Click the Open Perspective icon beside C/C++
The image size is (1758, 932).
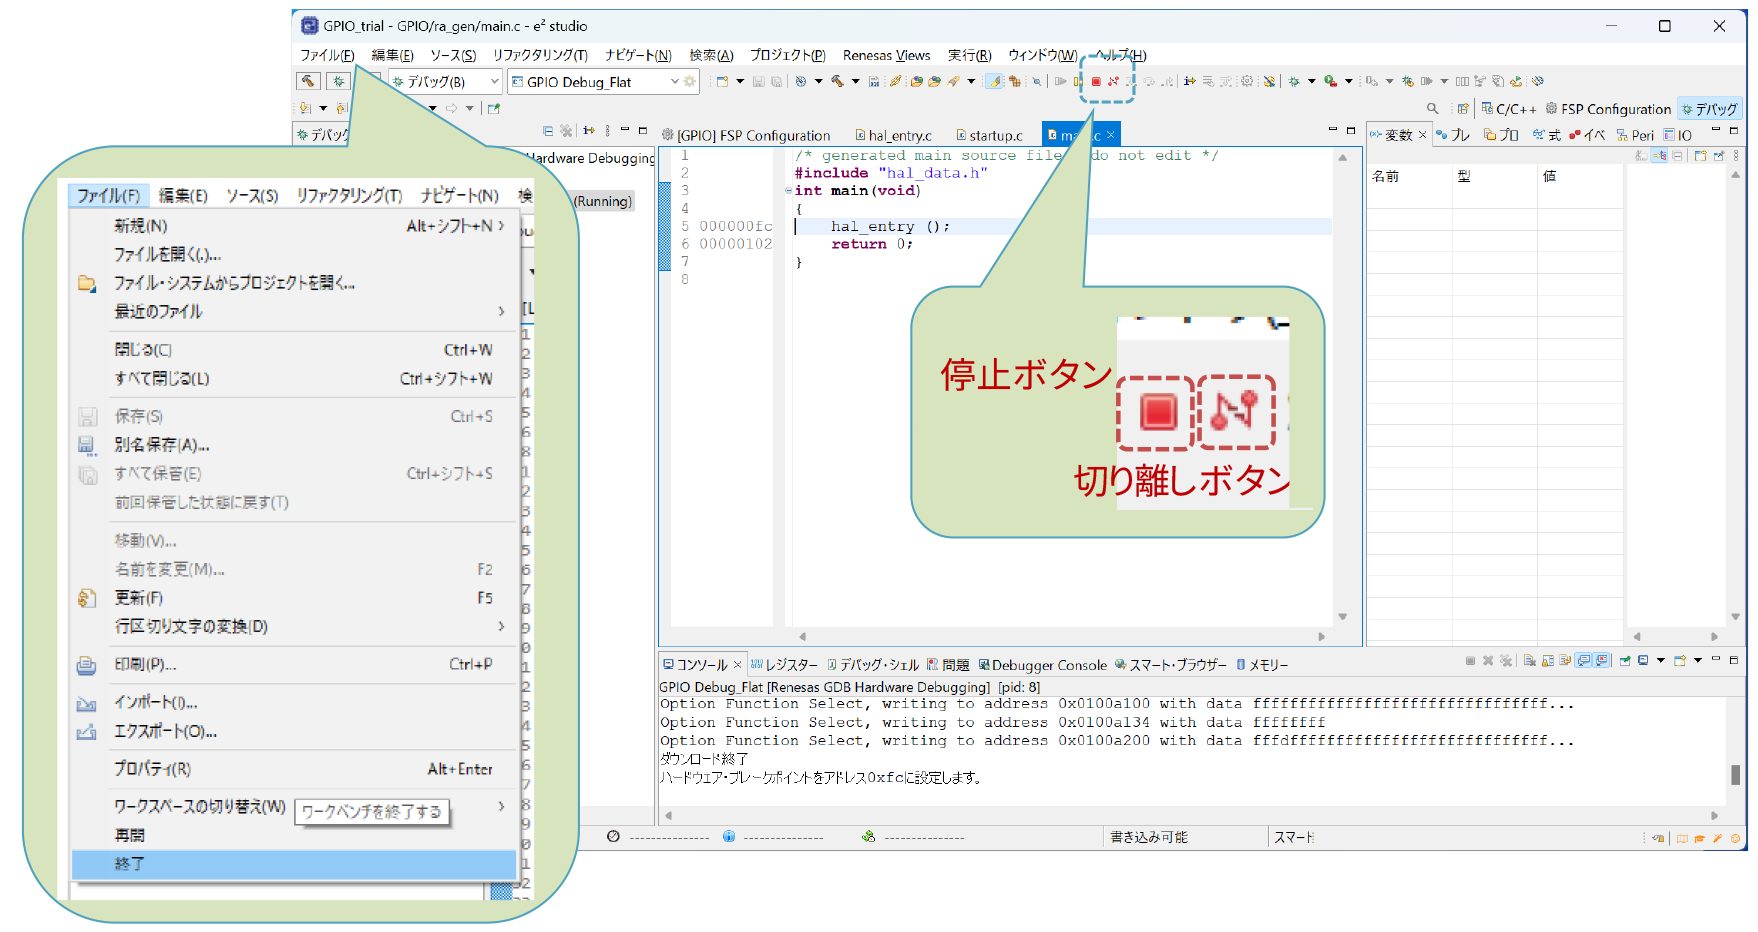tap(1463, 108)
